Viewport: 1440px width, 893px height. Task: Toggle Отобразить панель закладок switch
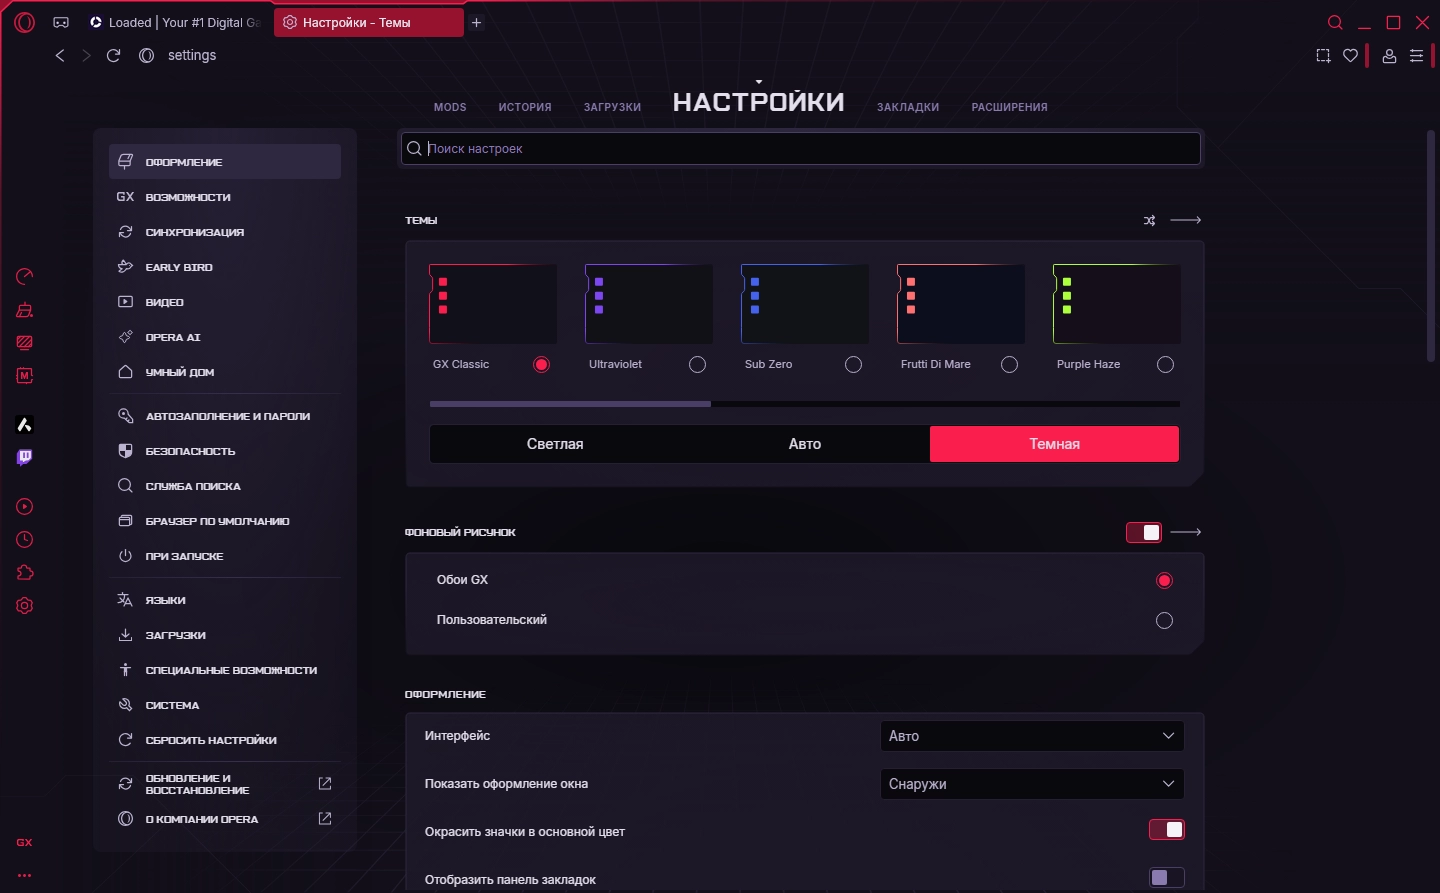1167,878
